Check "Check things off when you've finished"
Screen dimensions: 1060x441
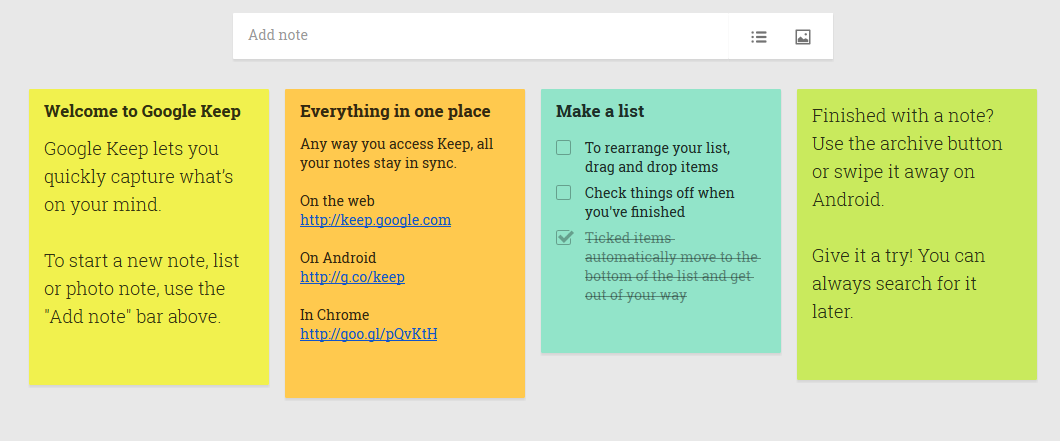tap(563, 193)
